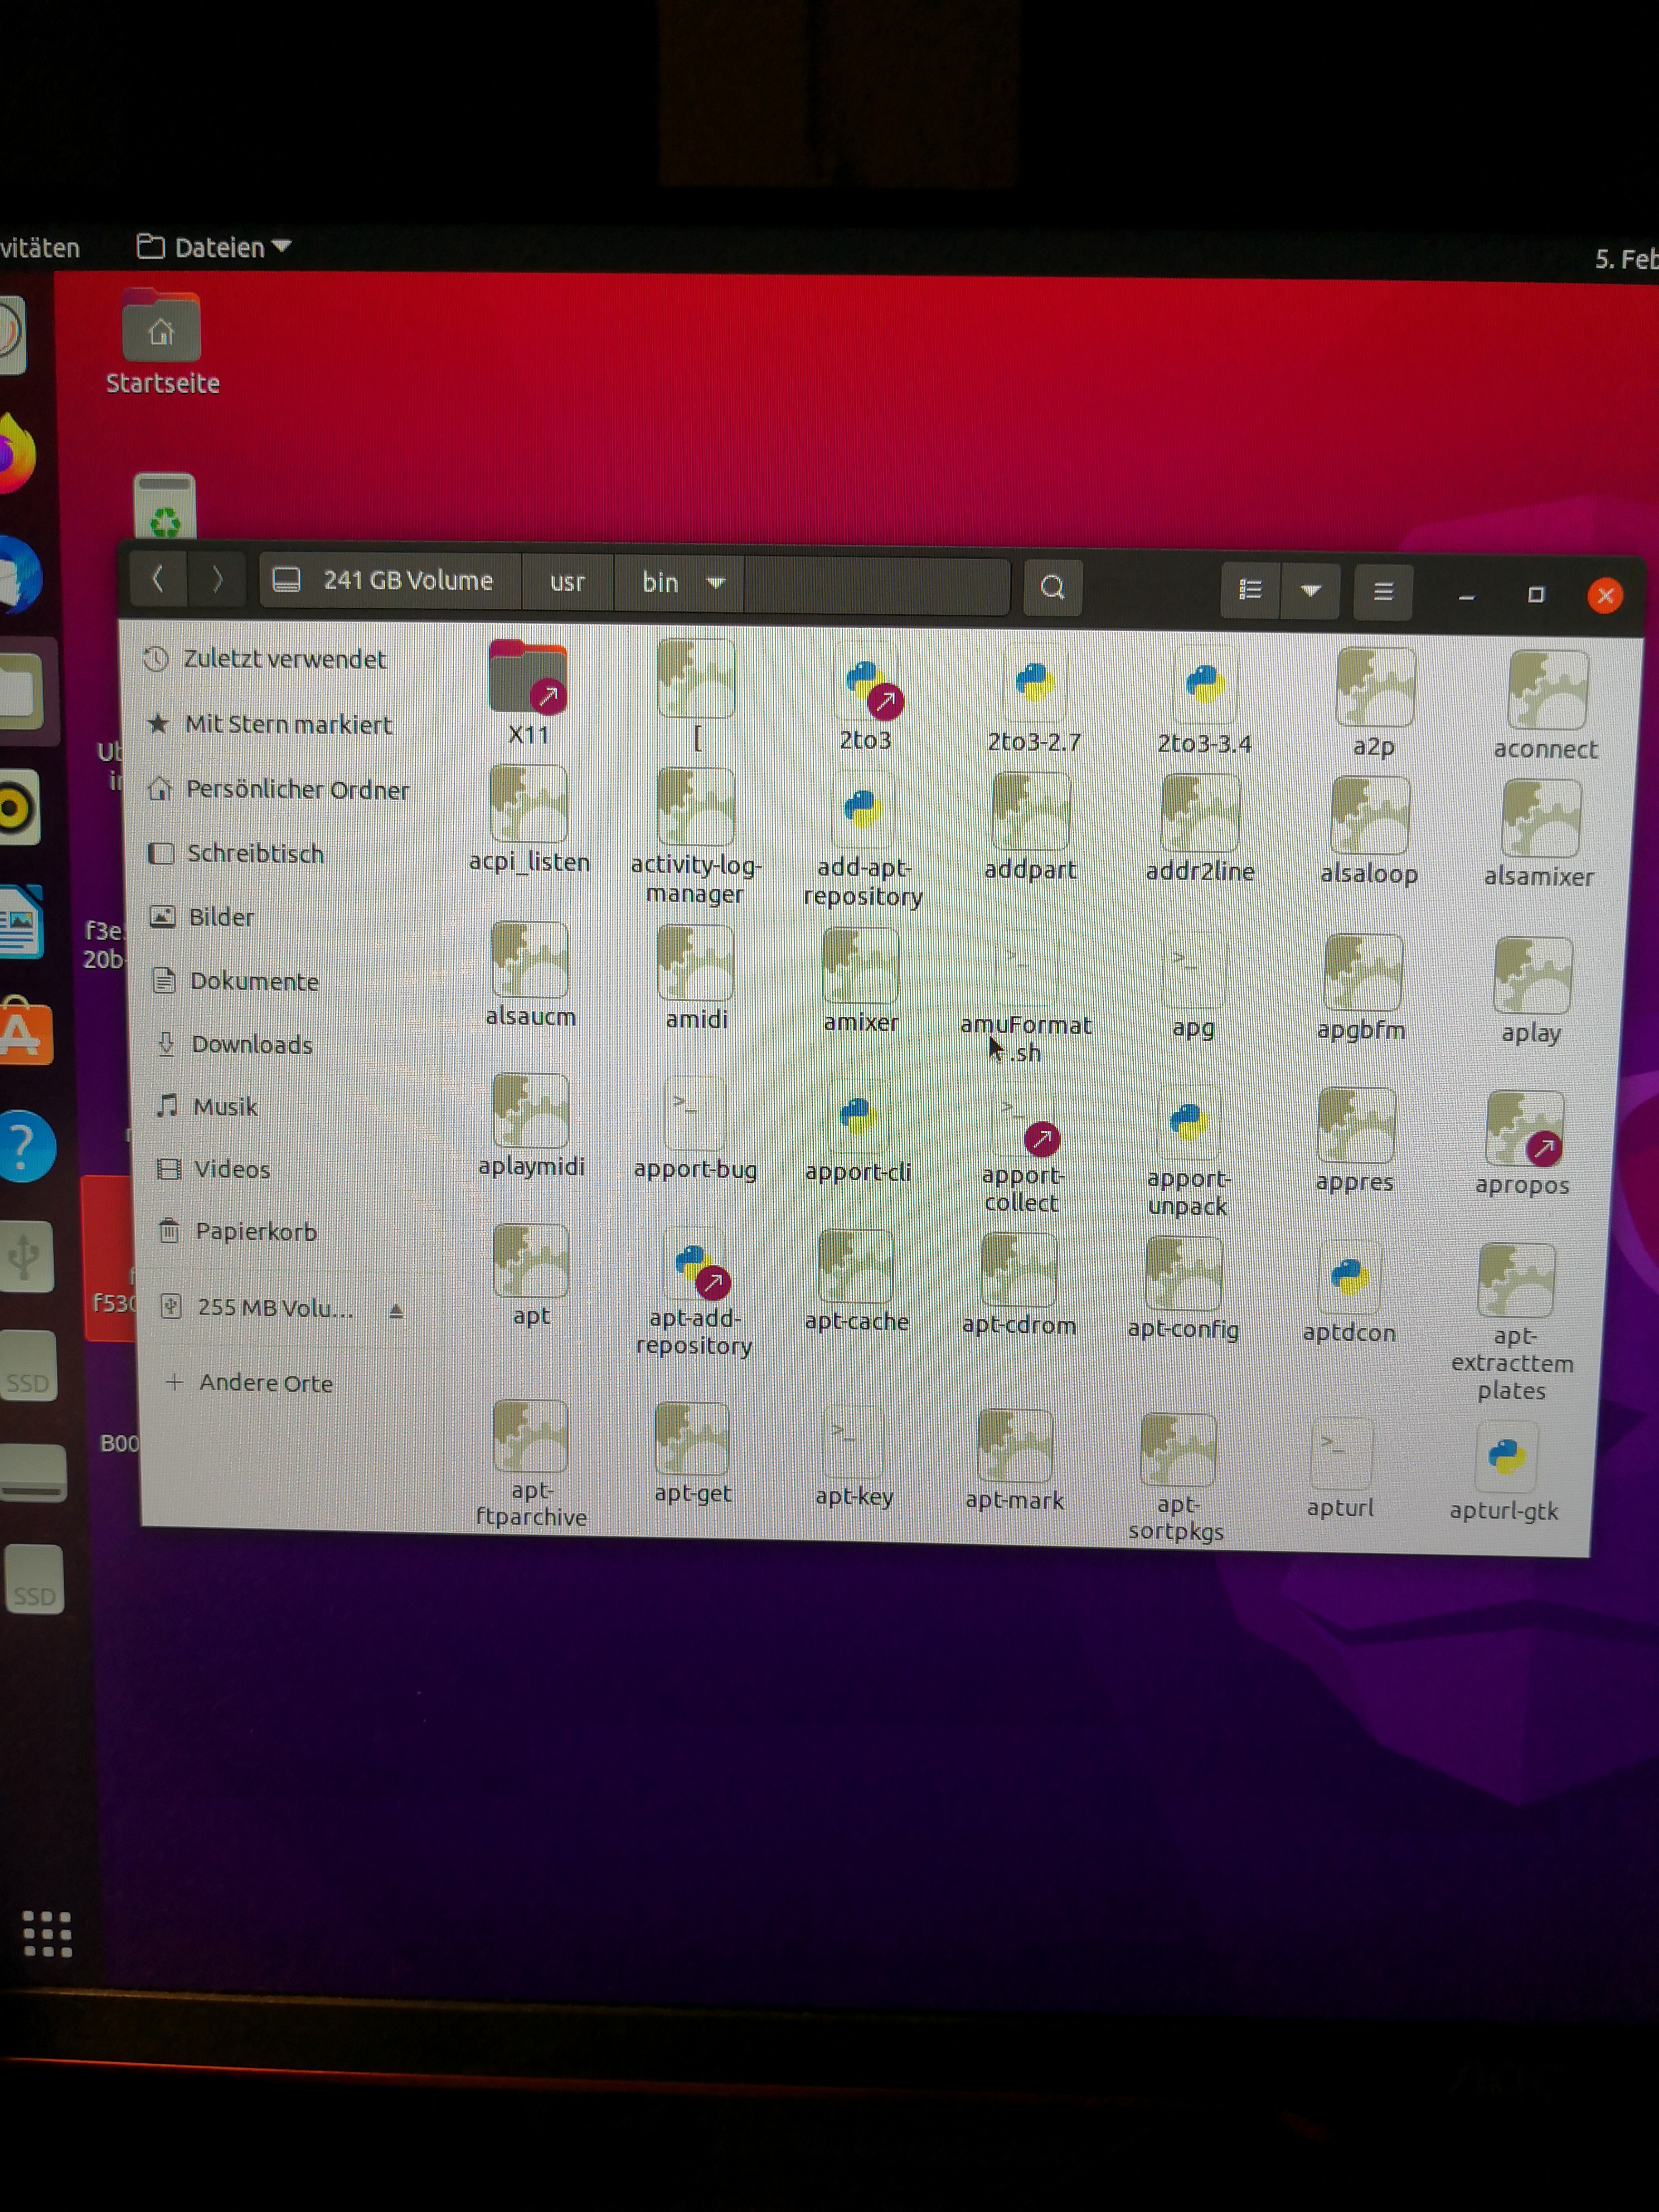This screenshot has height=2212, width=1659.
Task: Open Andere Orte in sidebar
Action: point(265,1383)
